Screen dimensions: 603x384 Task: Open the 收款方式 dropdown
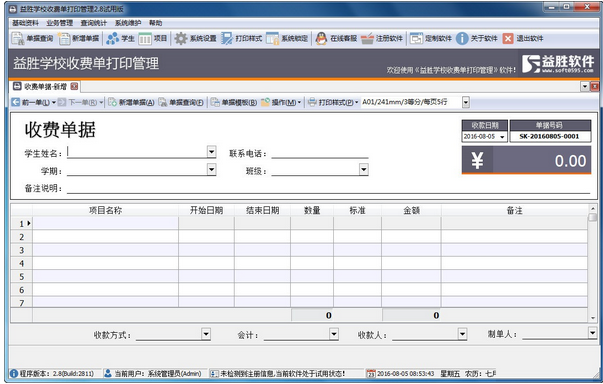(206, 334)
